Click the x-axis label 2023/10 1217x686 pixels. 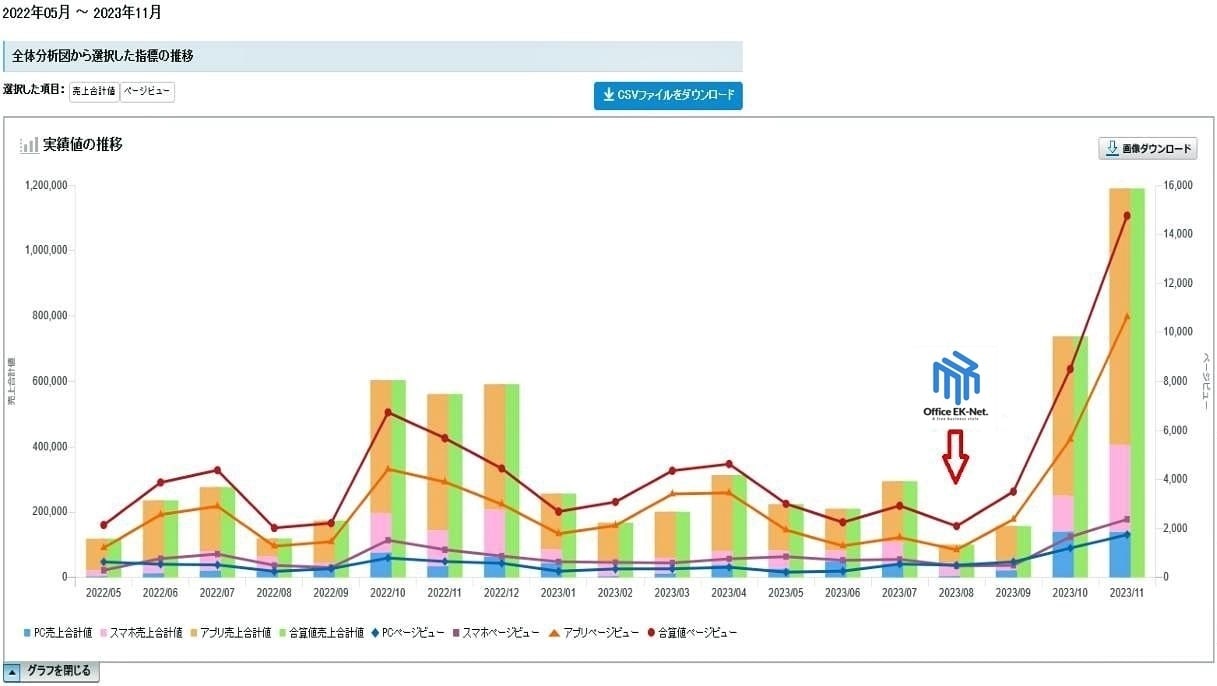1070,593
